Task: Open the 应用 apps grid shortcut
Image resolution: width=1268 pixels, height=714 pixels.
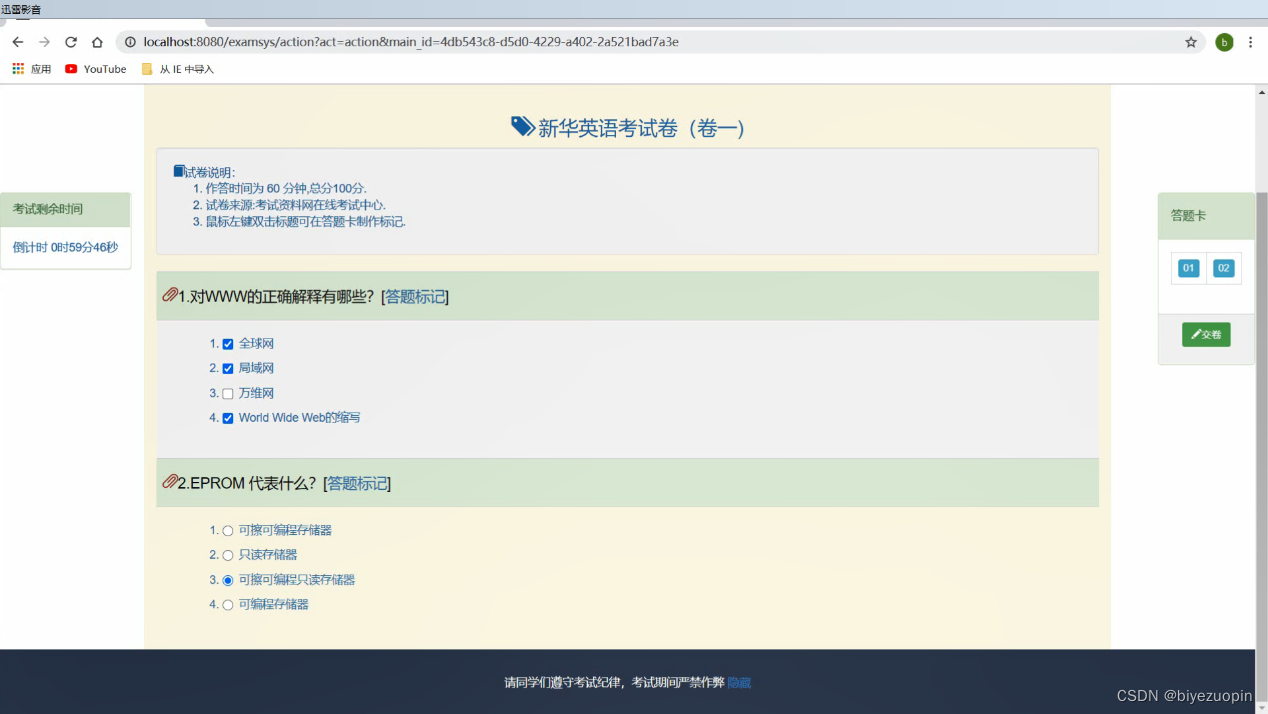Action: [31, 69]
